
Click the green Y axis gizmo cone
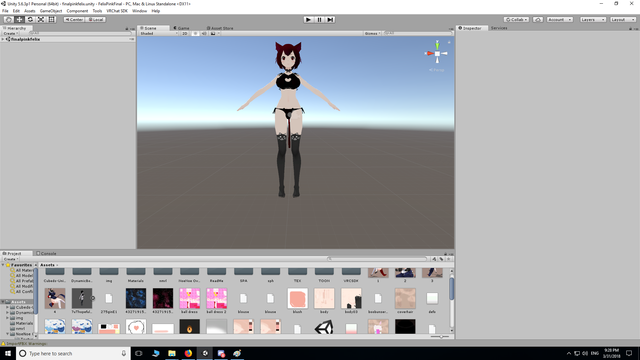coord(437,46)
